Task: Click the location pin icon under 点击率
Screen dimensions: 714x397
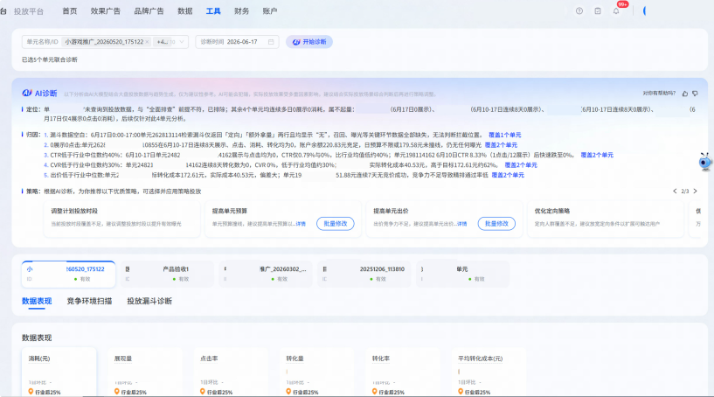Action: (x=203, y=392)
